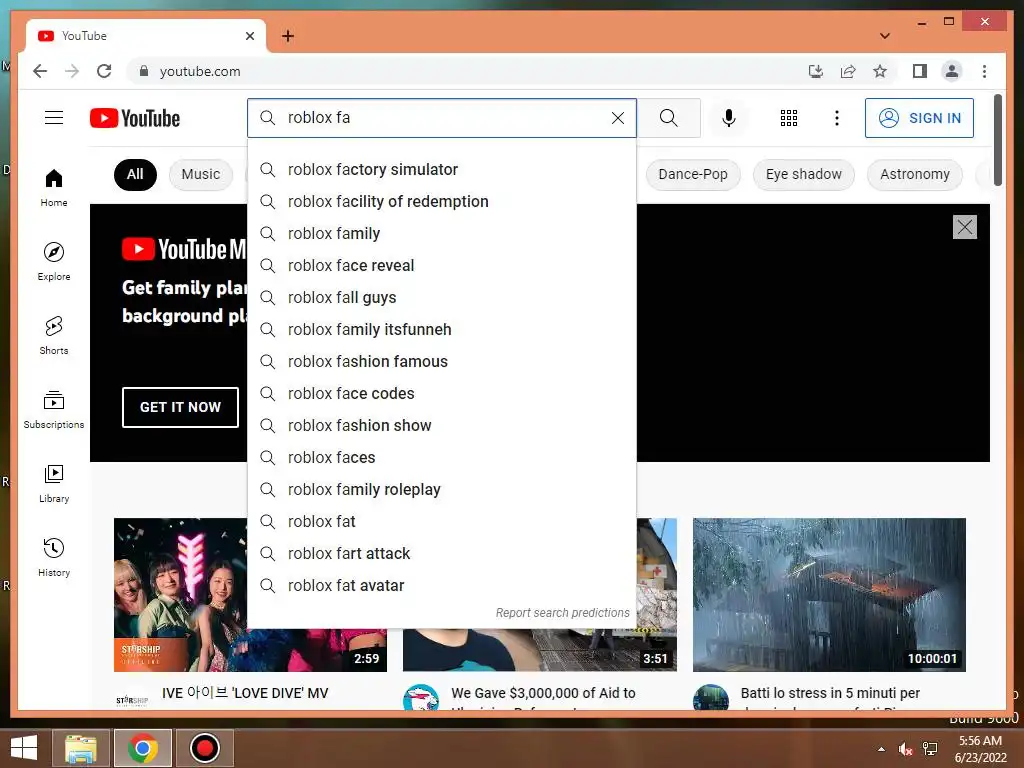Open the YouTube hamburger guide menu
This screenshot has width=1024, height=768.
click(x=54, y=118)
